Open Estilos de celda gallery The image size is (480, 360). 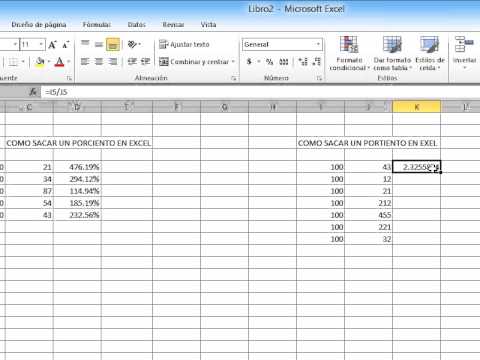pyautogui.click(x=430, y=53)
